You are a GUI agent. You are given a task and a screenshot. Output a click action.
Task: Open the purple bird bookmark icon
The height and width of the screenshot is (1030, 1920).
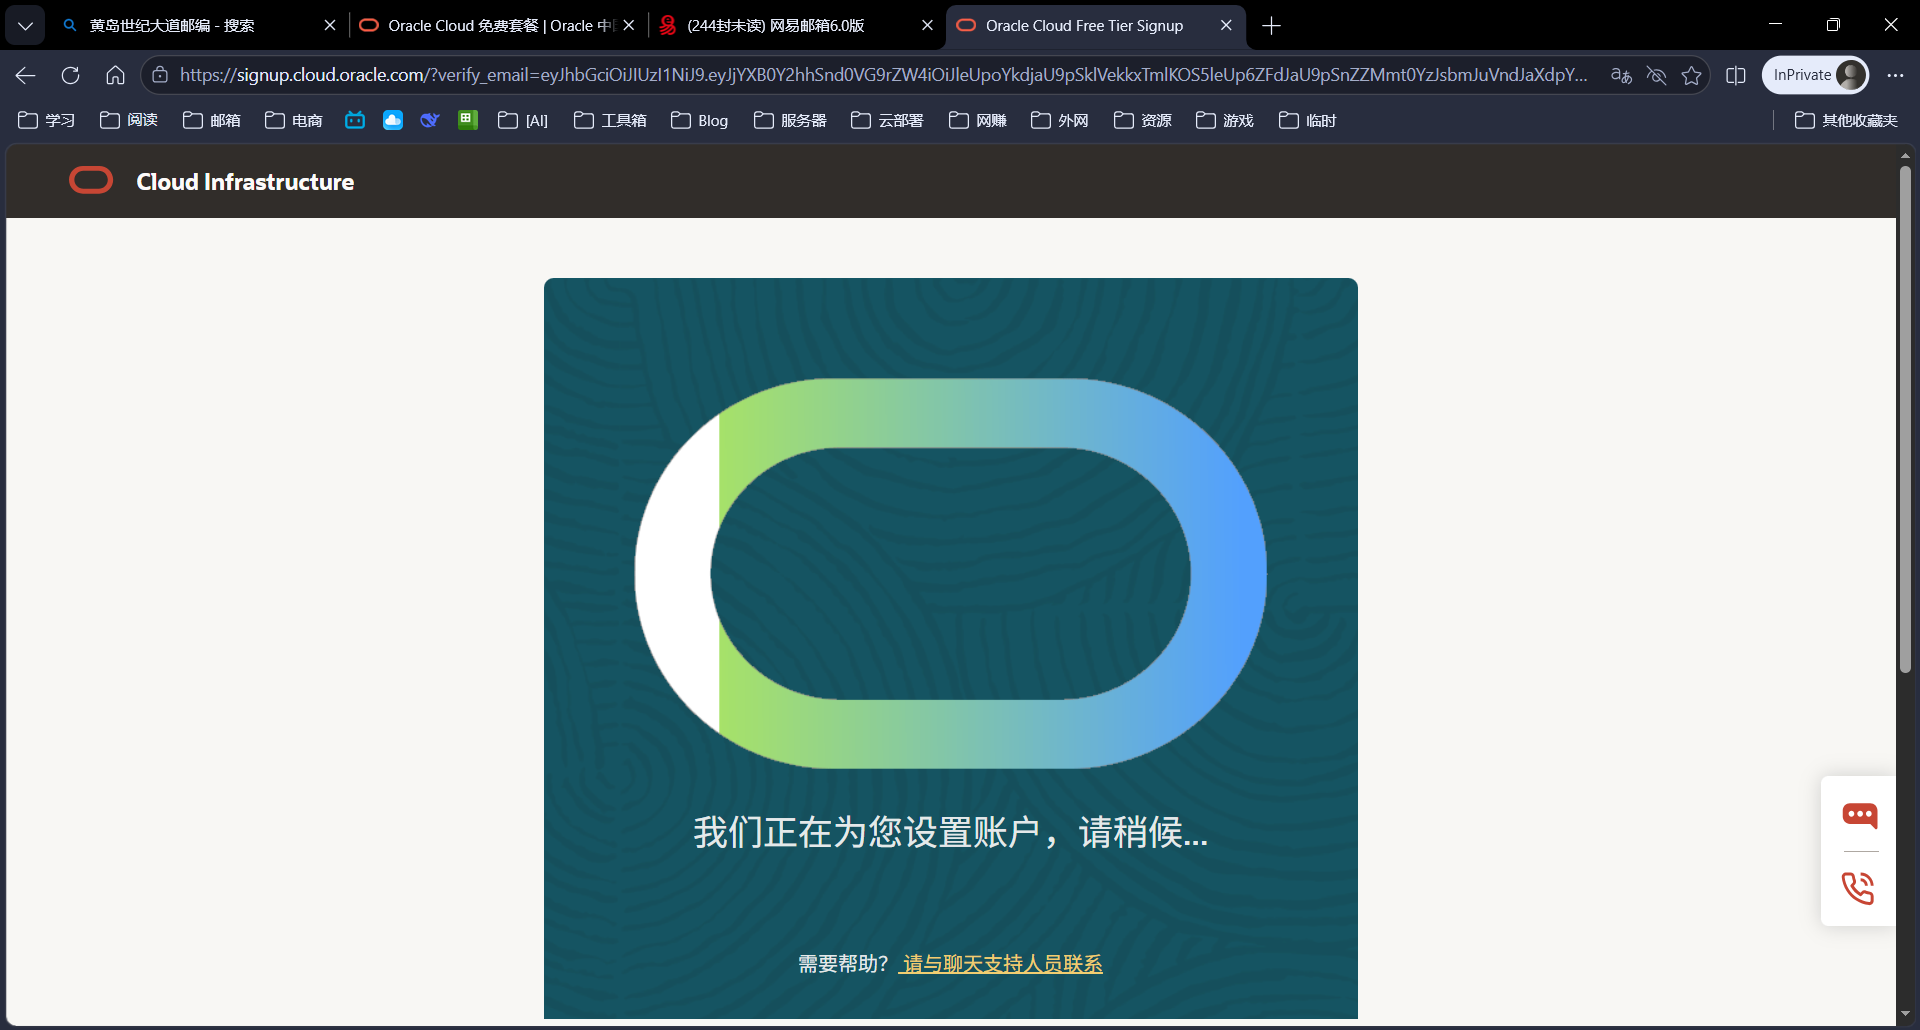(430, 120)
